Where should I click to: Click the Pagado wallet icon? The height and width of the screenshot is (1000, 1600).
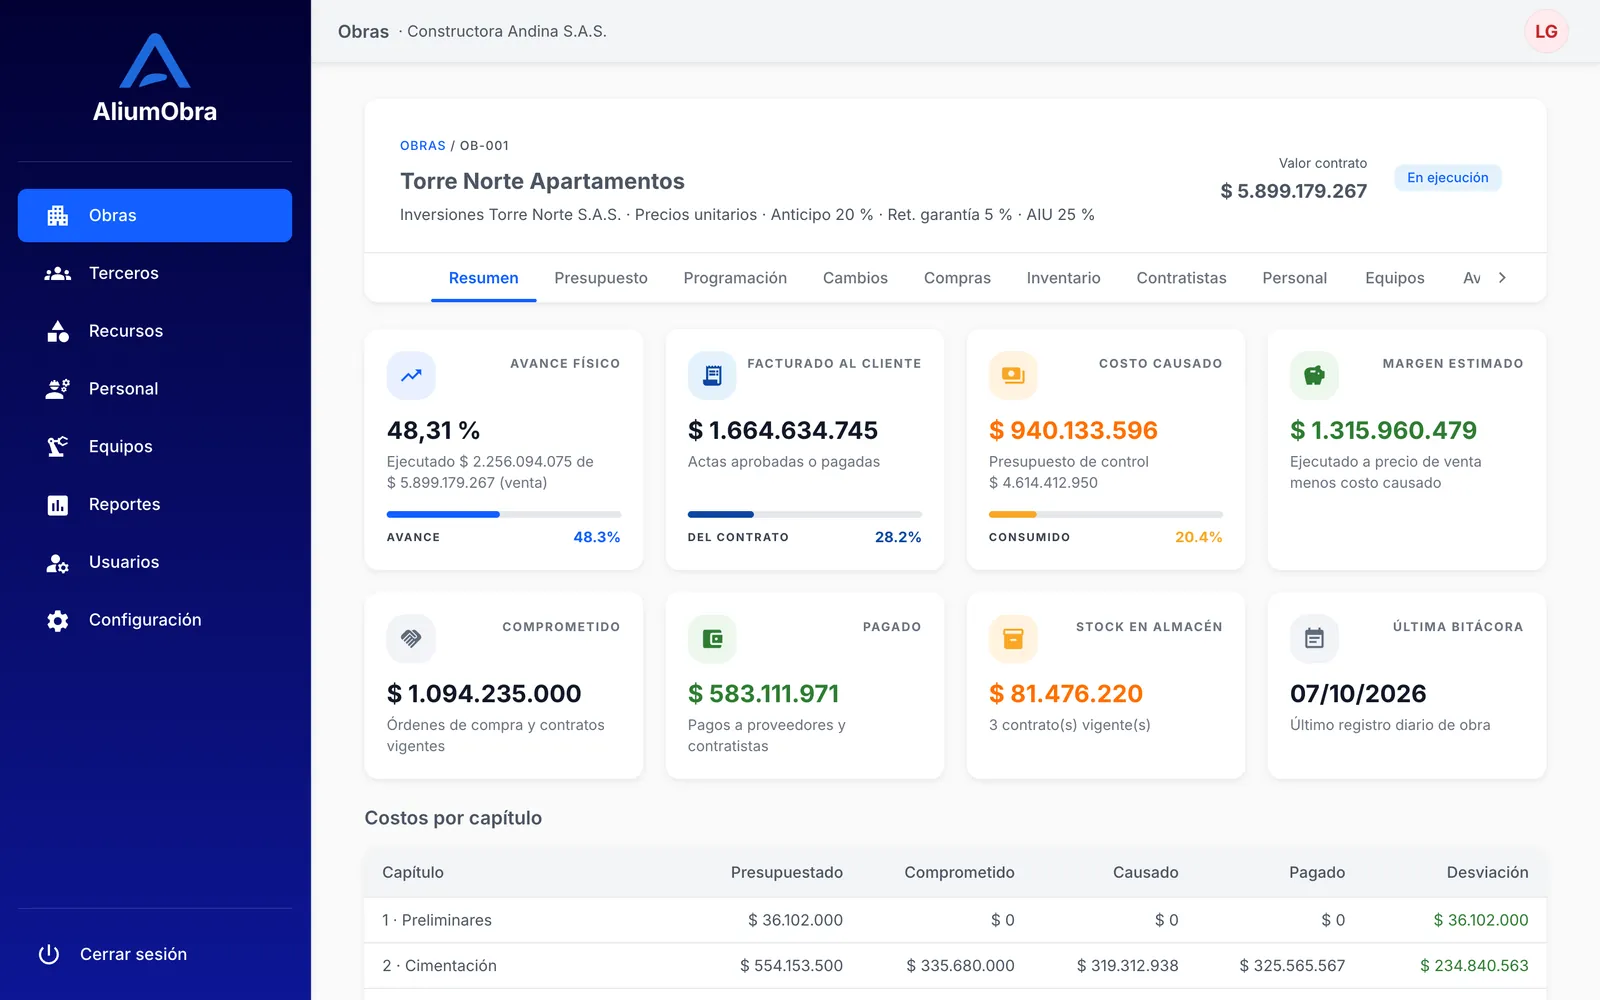[712, 639]
